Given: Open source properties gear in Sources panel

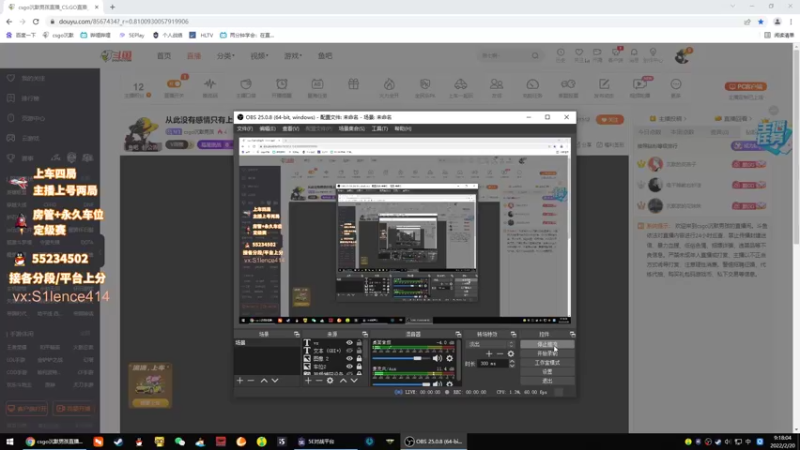Looking at the screenshot, I should [330, 381].
